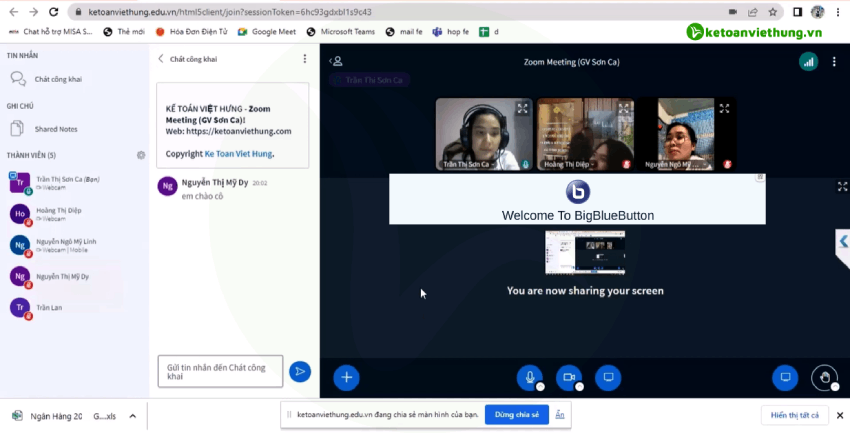Toggle screen share button in center toolbar
This screenshot has width=850, height=433.
click(607, 377)
